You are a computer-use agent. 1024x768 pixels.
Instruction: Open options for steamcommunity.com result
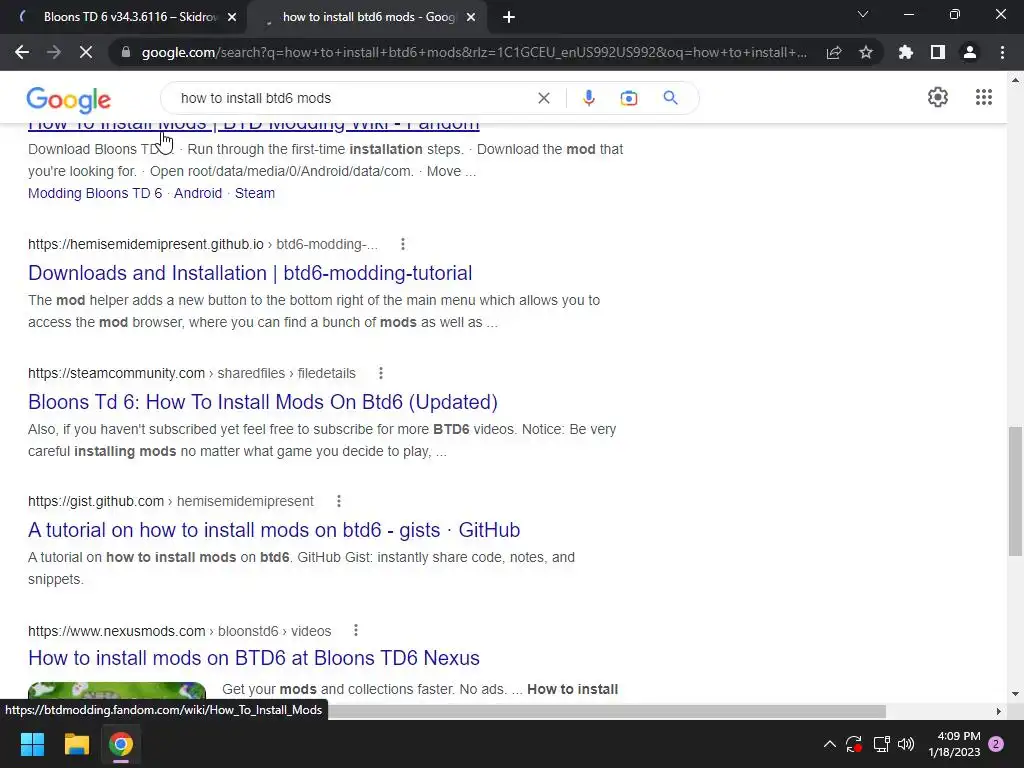tap(381, 373)
